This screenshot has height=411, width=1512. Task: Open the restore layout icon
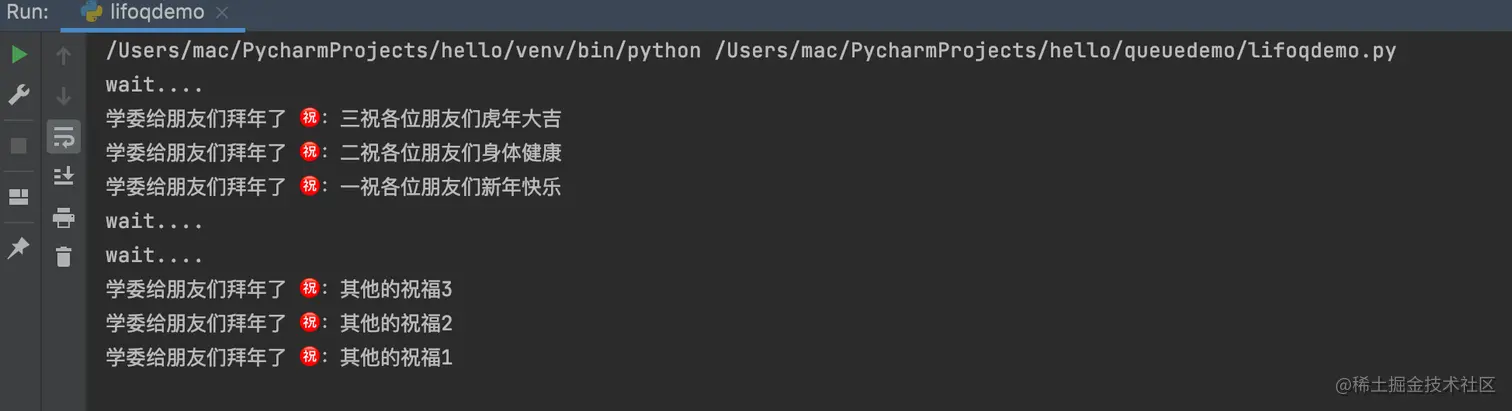tap(19, 197)
